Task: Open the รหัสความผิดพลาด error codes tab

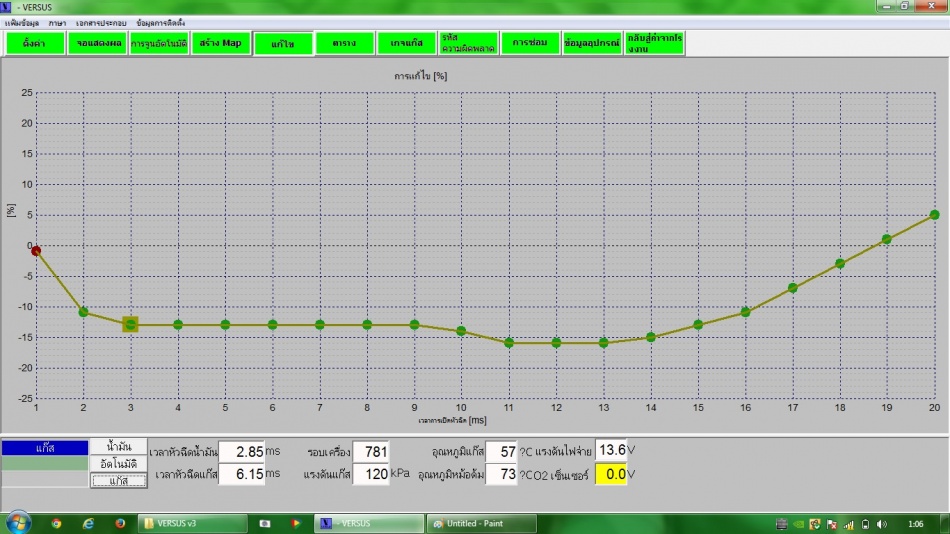Action: pos(468,44)
